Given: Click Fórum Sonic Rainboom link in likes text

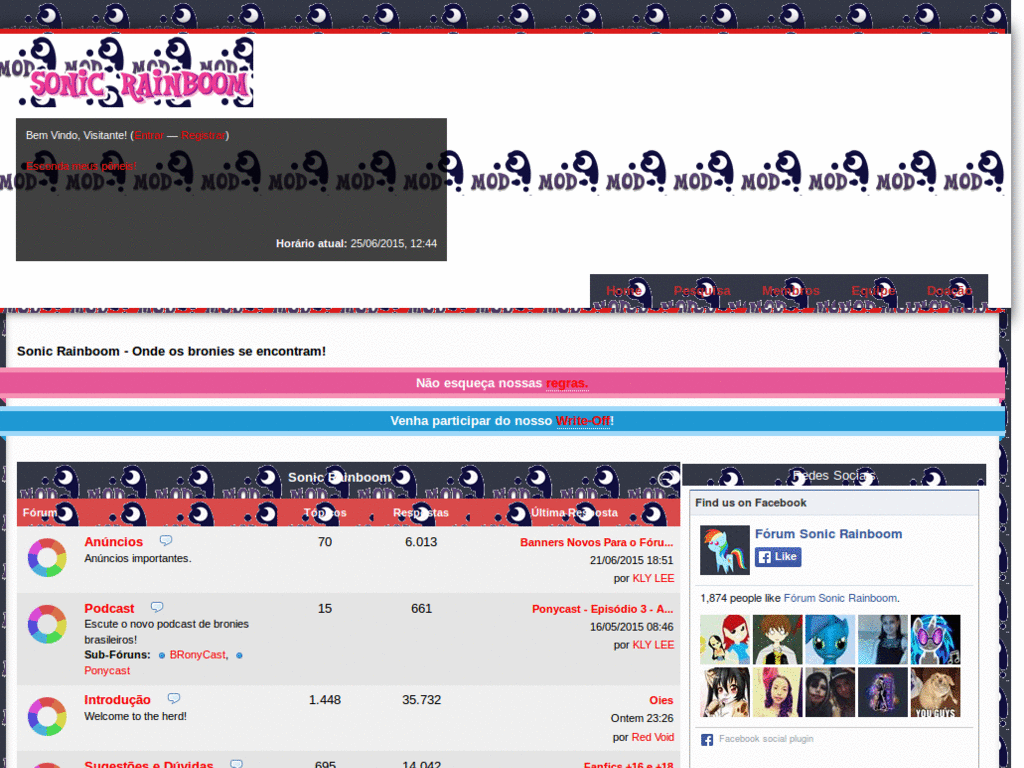Looking at the screenshot, I should coord(840,598).
